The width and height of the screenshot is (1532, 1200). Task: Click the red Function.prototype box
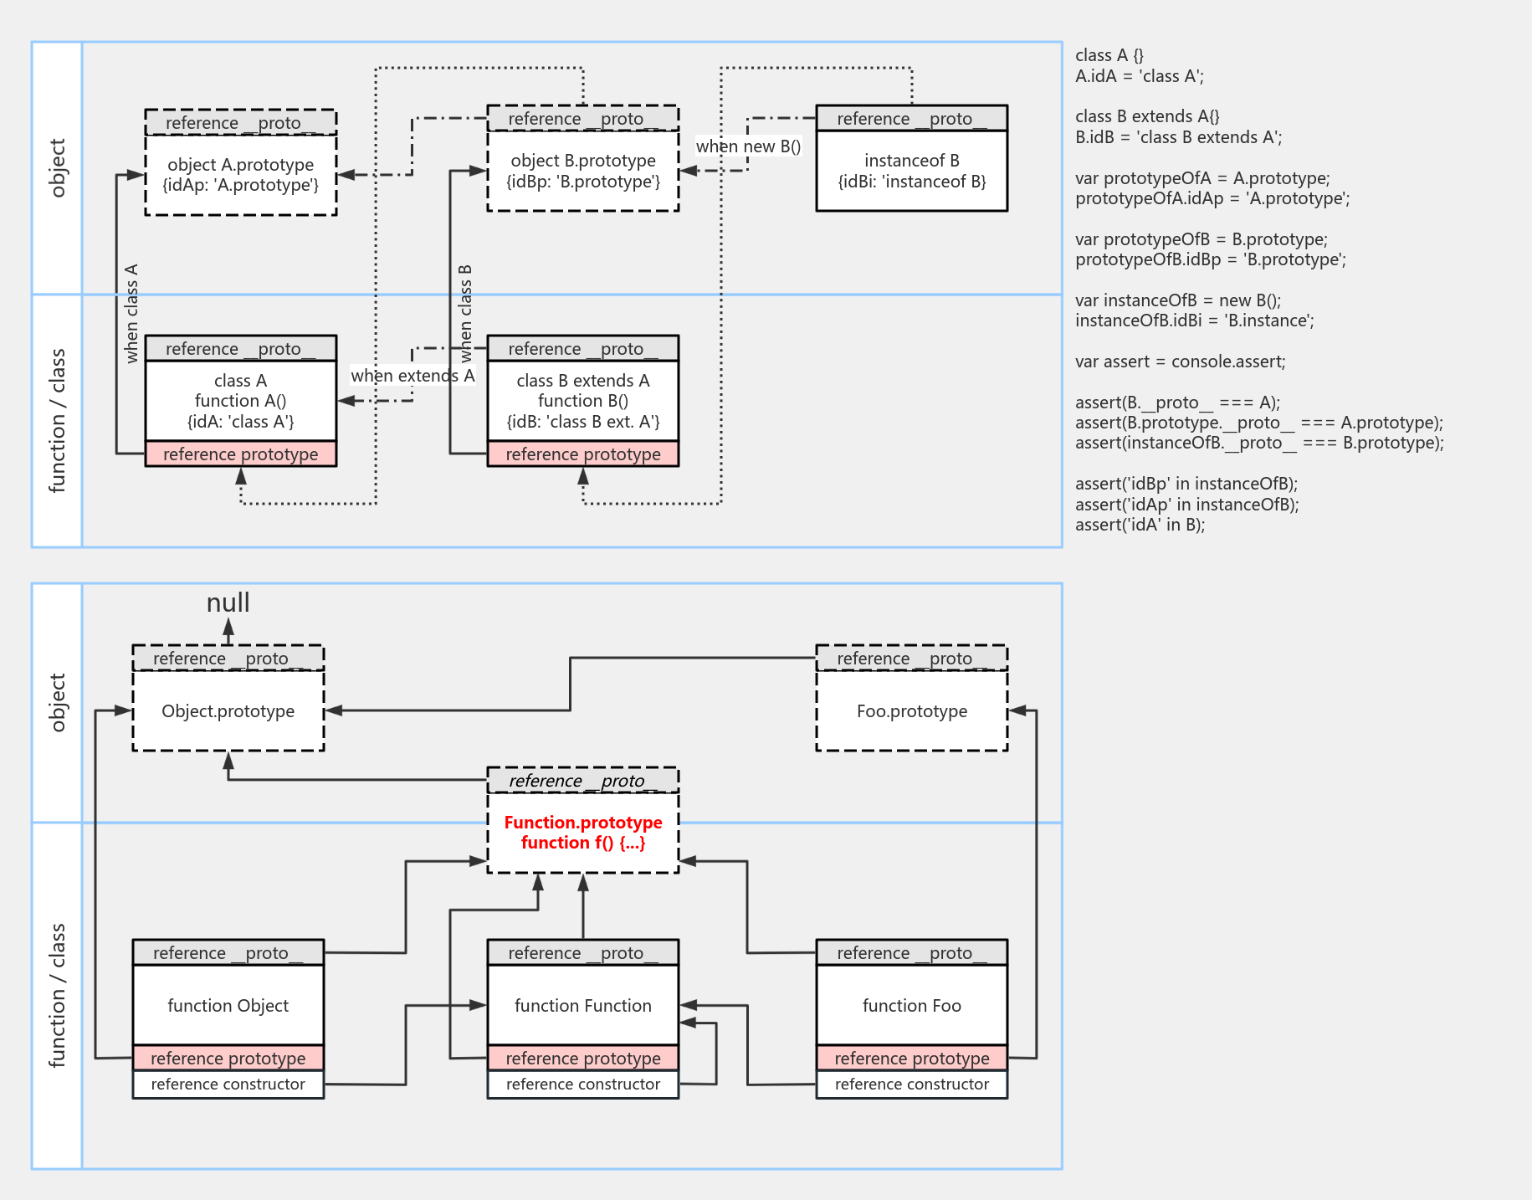(x=582, y=833)
